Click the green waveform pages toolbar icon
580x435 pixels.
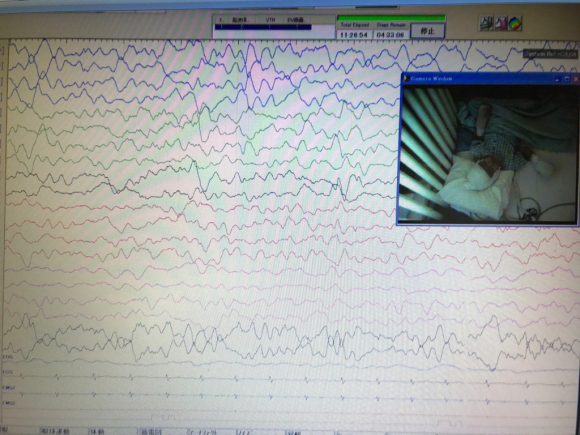(487, 24)
